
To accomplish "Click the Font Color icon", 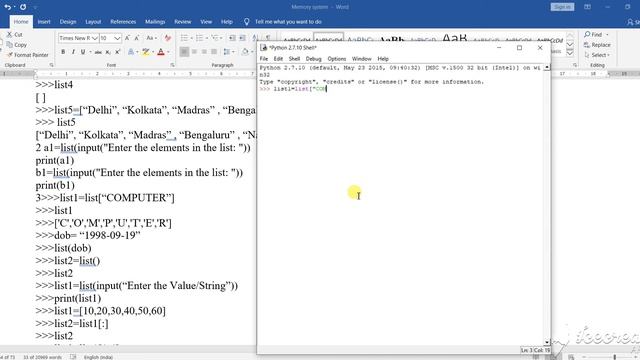I will [x=161, y=52].
